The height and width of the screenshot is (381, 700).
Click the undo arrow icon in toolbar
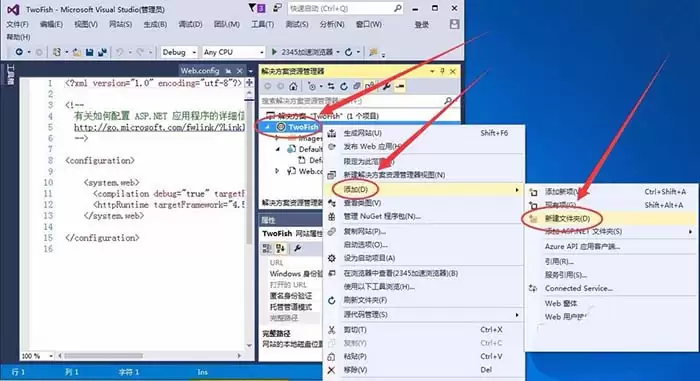point(120,52)
